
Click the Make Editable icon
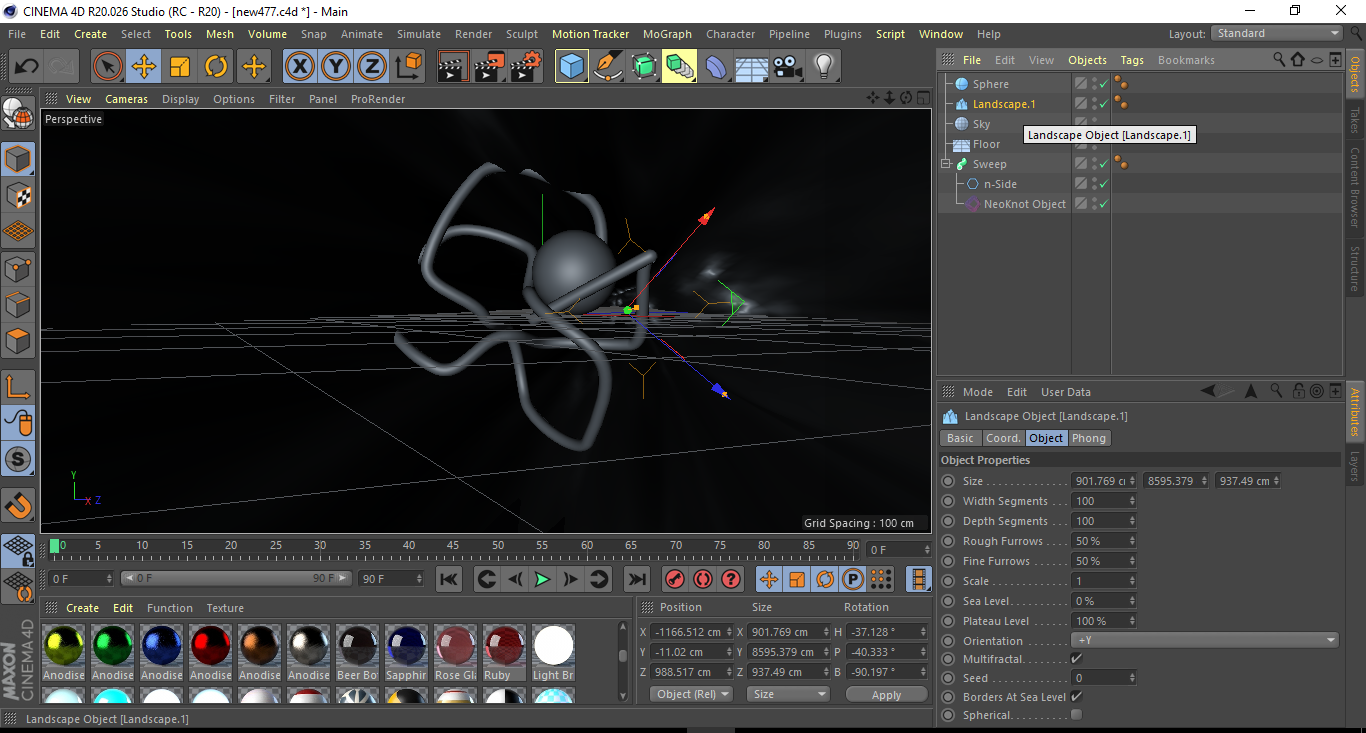click(18, 114)
